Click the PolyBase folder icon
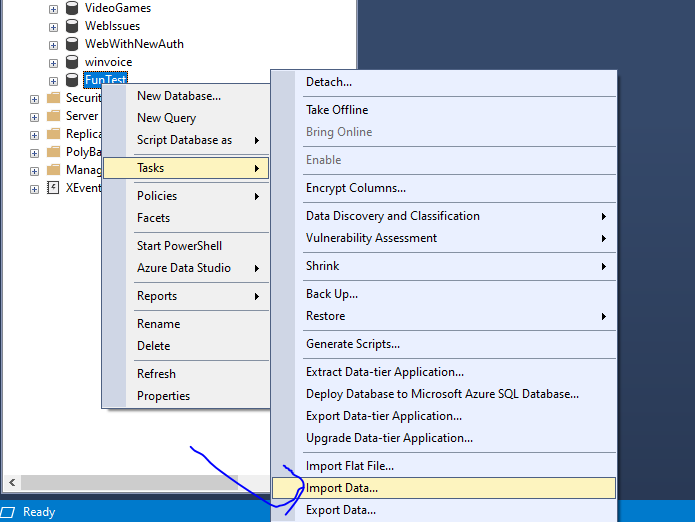 (53, 152)
